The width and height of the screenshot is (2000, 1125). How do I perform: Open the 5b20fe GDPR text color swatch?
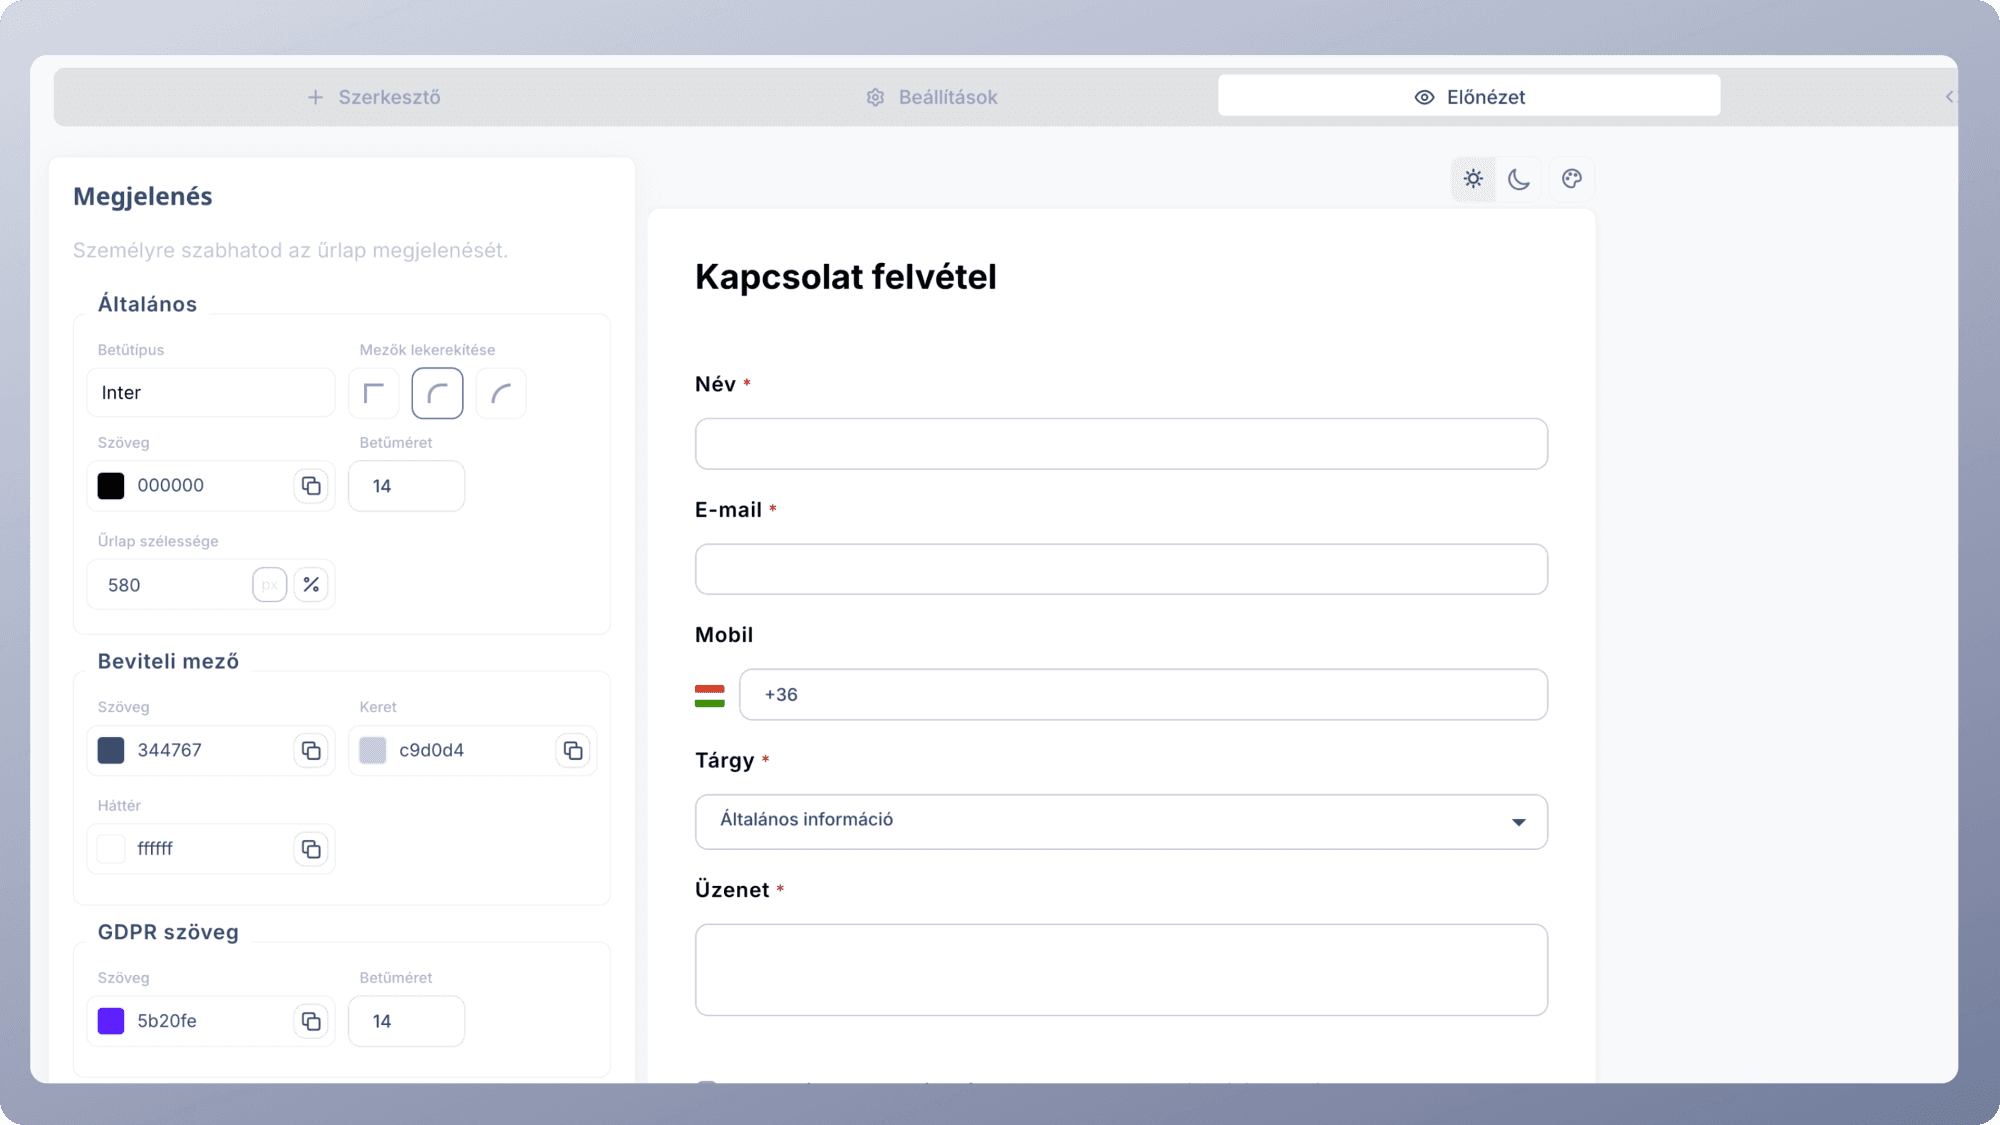coord(111,1021)
